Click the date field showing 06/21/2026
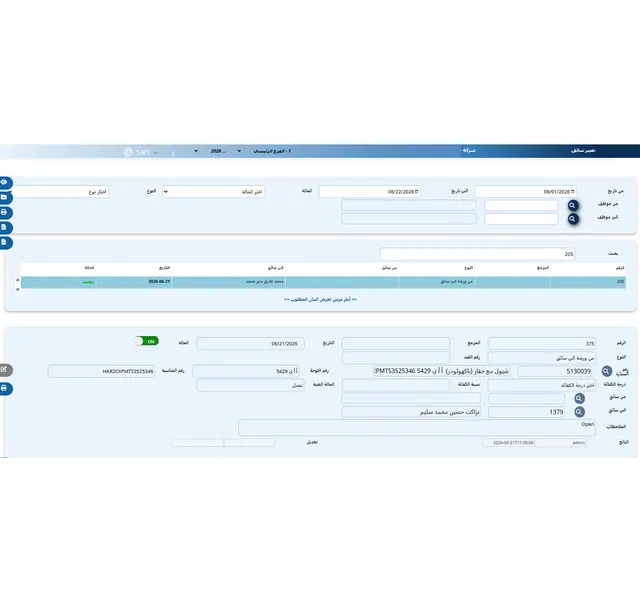The width and height of the screenshot is (640, 602). pos(250,344)
